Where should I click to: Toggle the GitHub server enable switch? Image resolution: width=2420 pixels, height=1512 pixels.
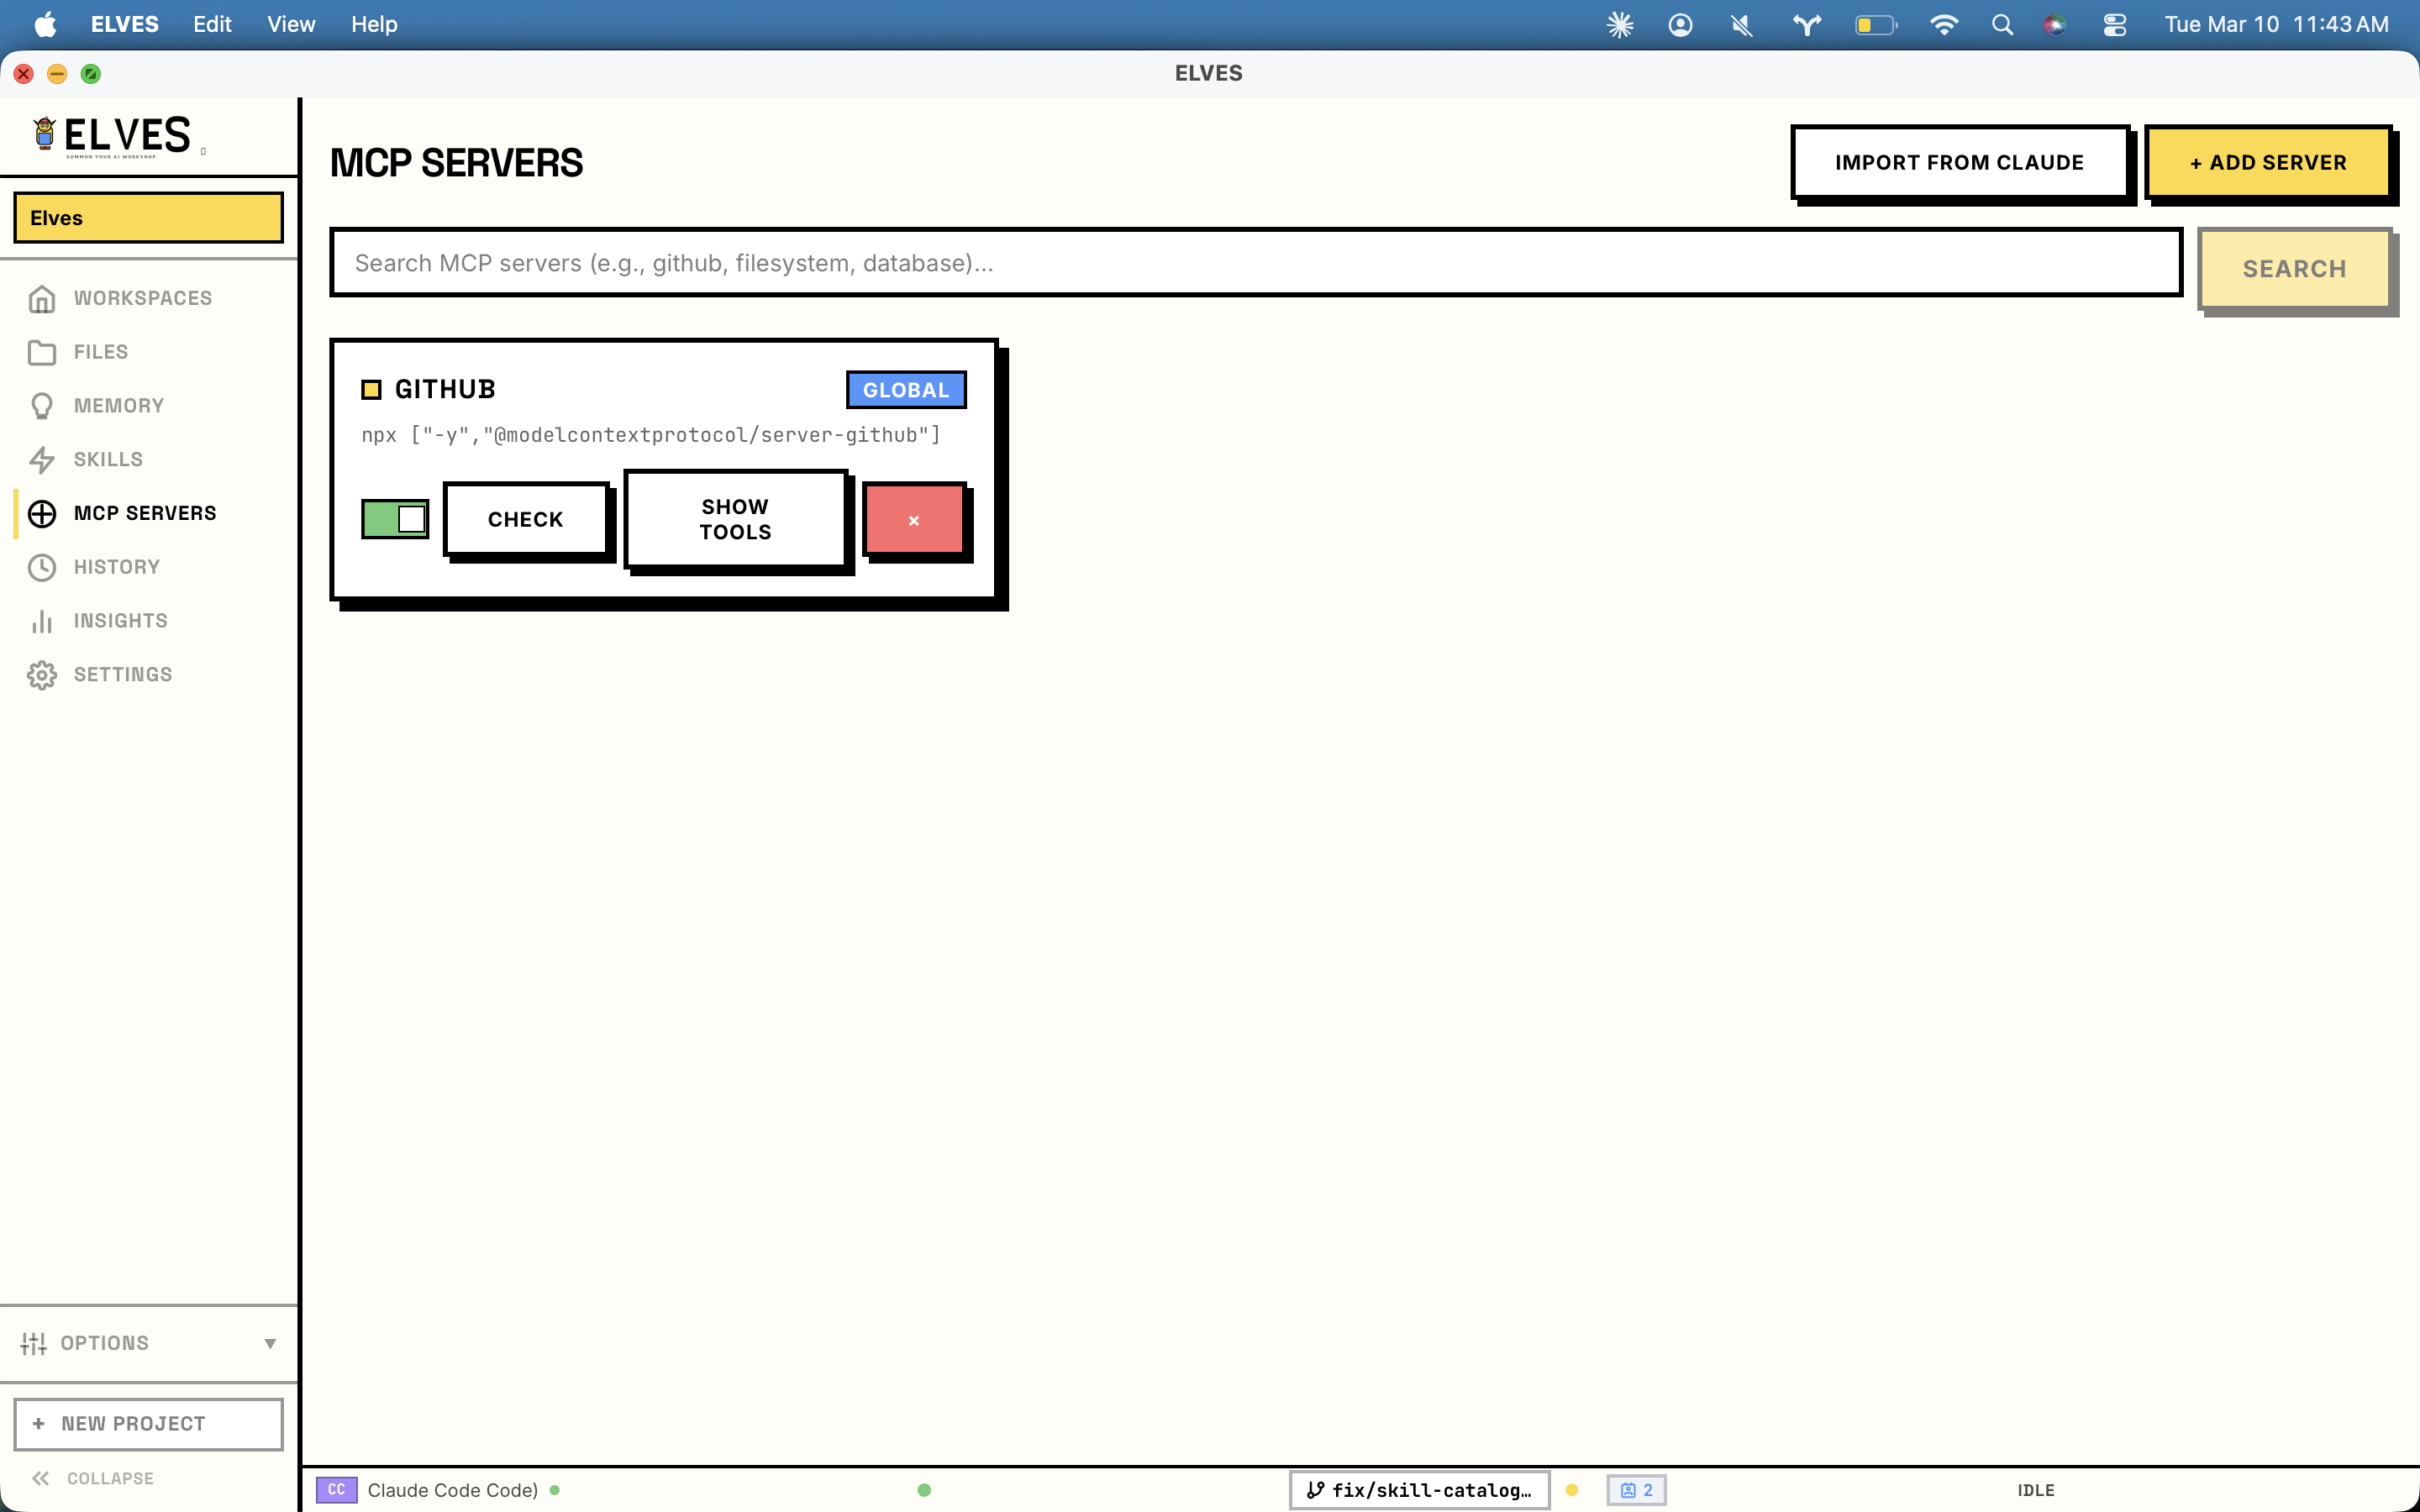click(395, 519)
